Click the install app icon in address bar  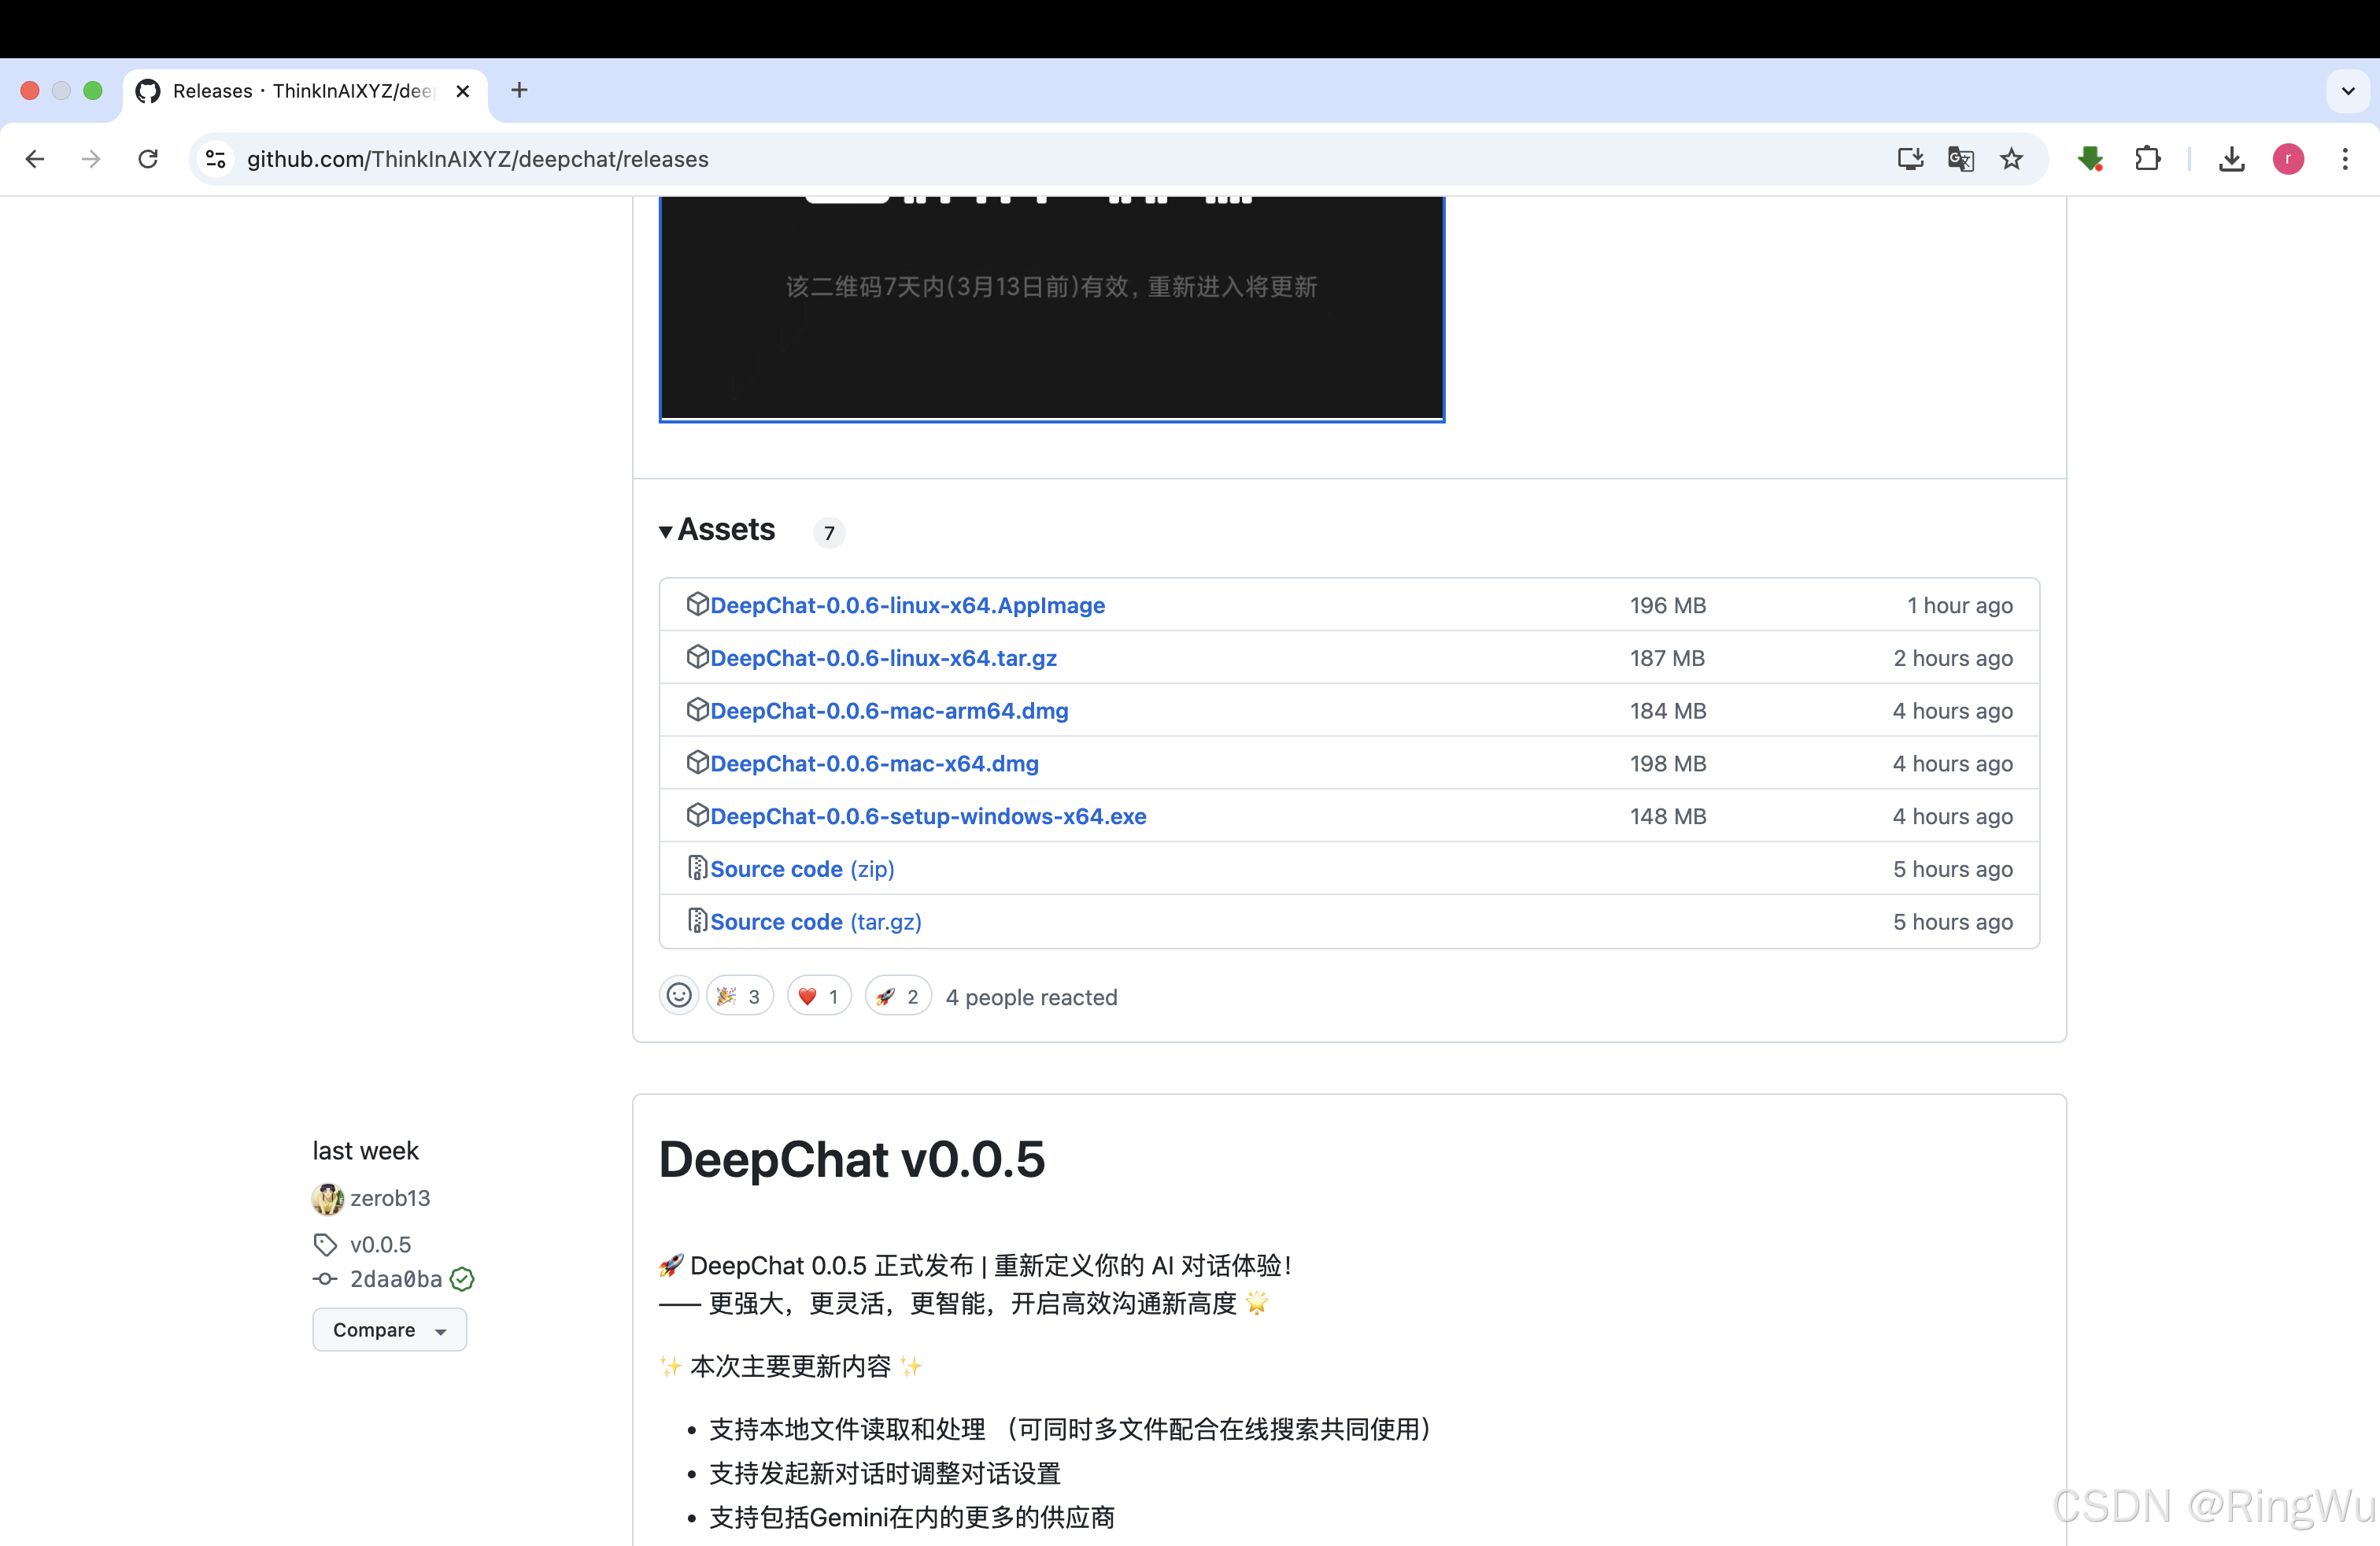(x=1909, y=159)
